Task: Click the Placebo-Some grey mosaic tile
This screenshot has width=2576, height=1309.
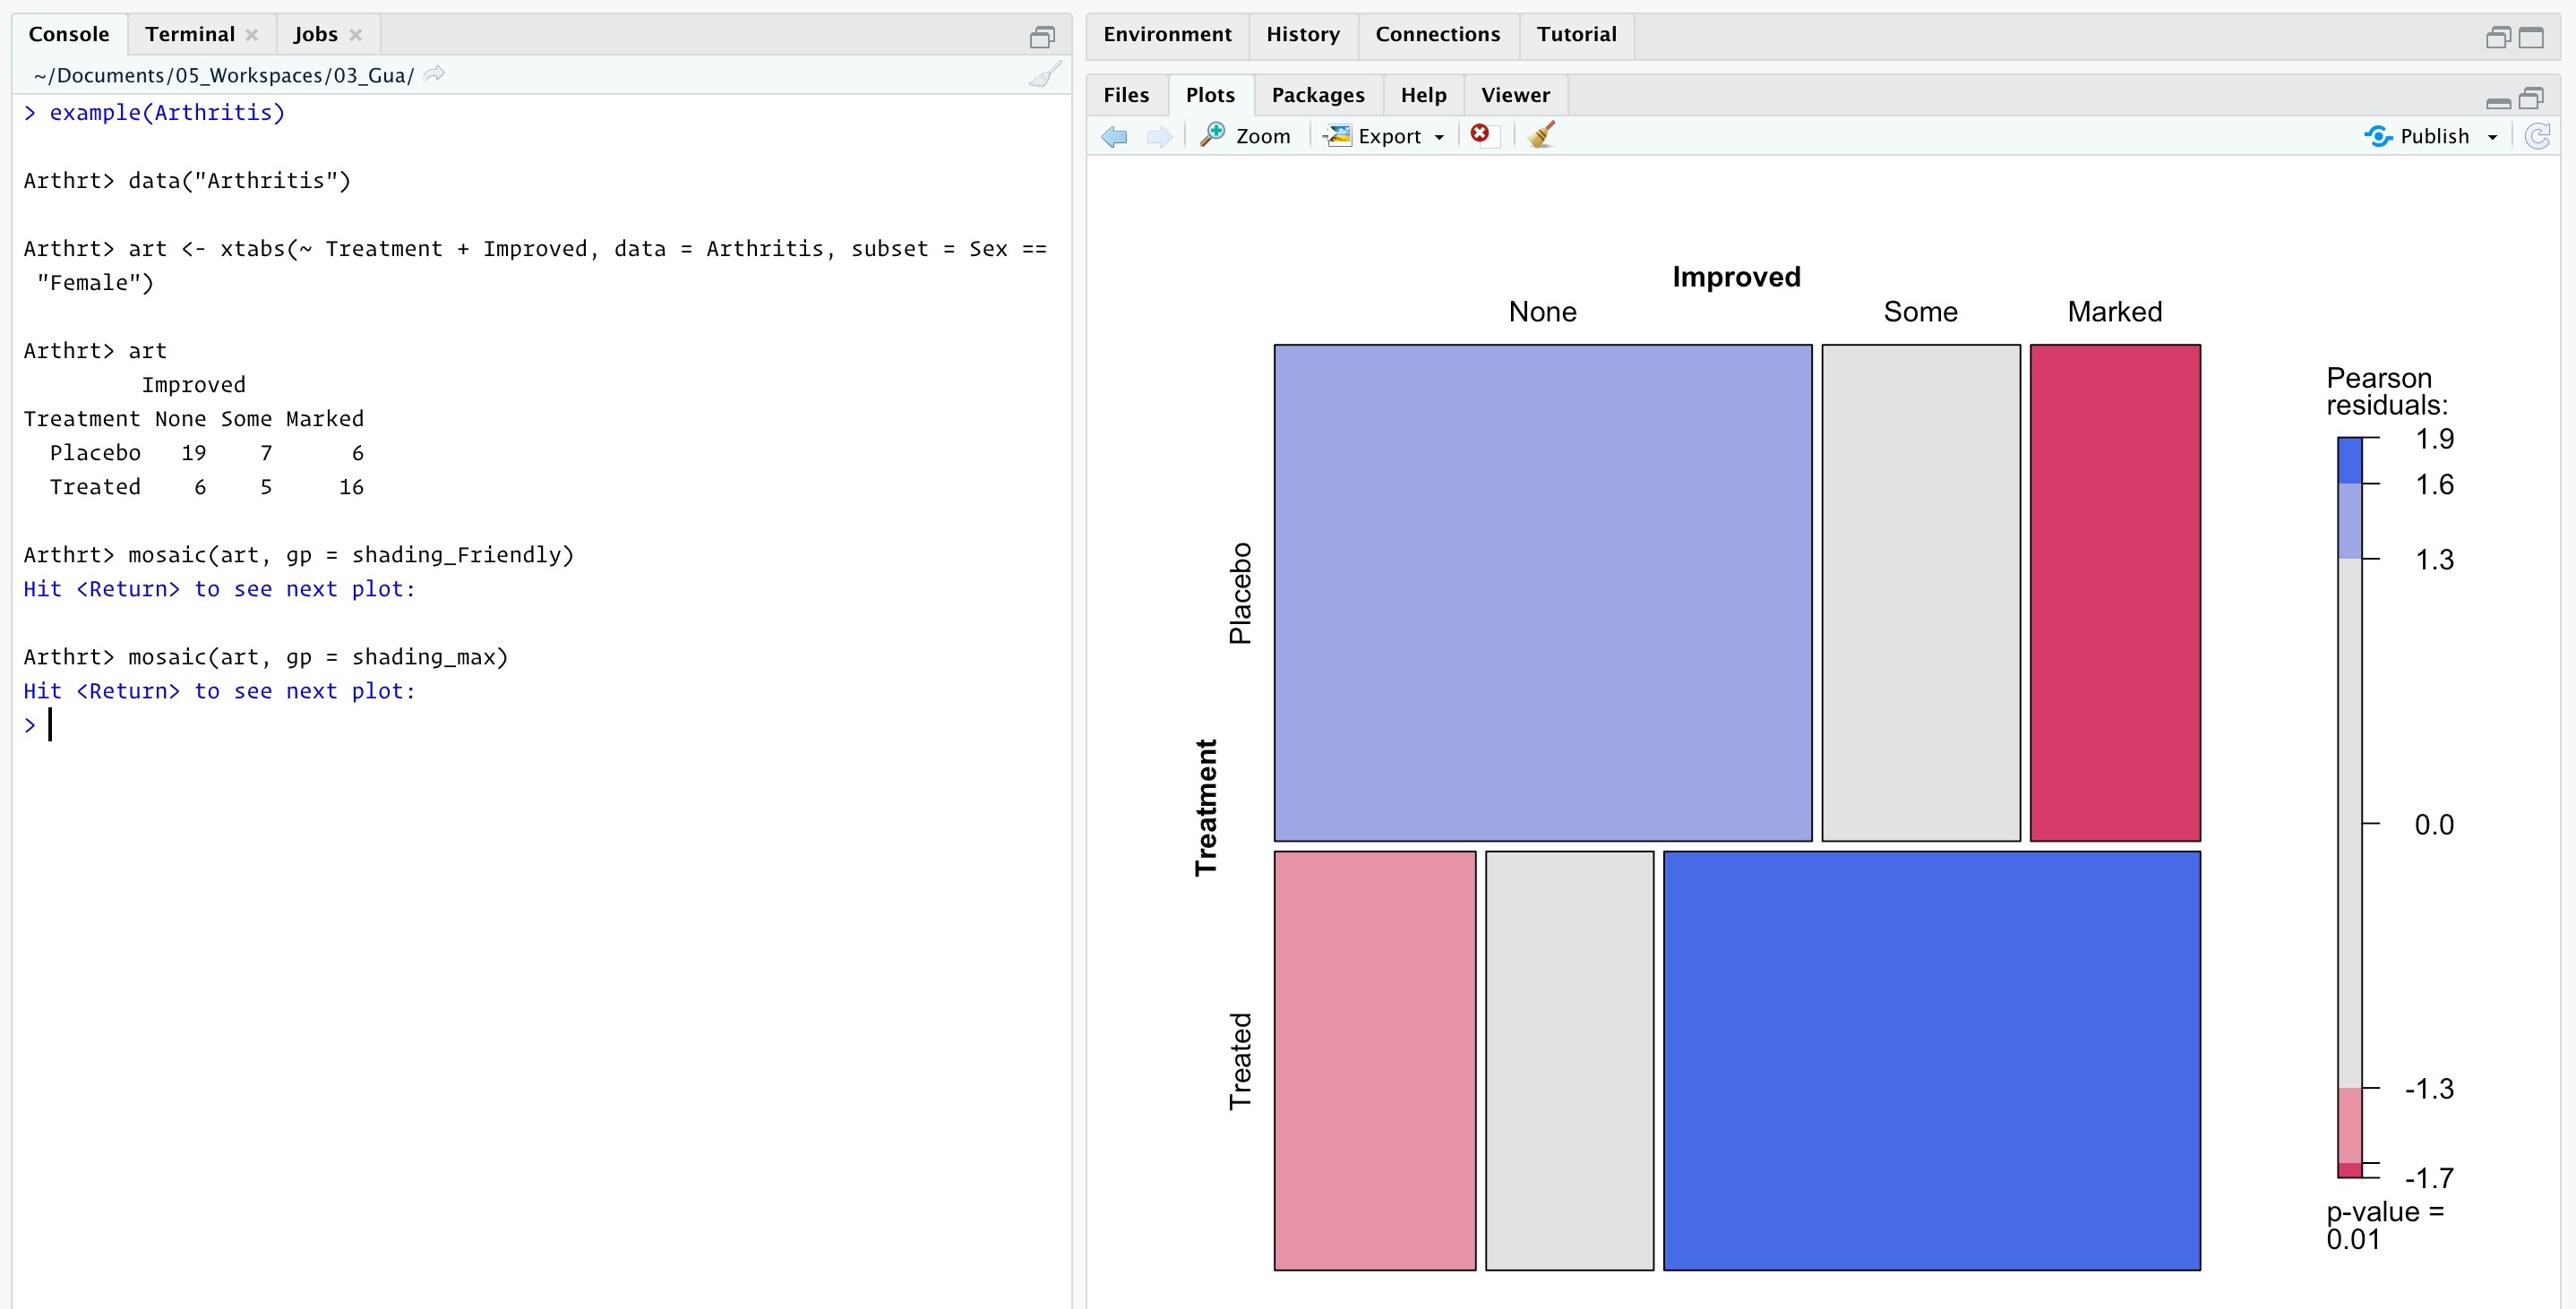Action: [1921, 593]
